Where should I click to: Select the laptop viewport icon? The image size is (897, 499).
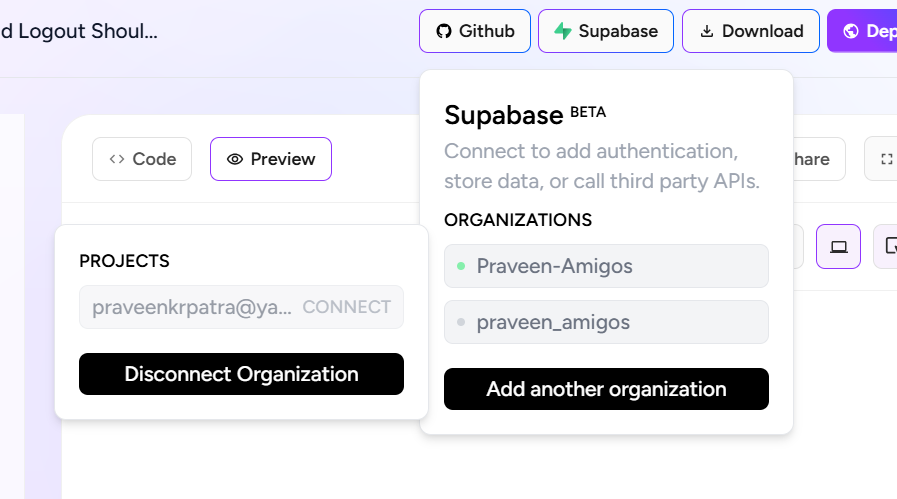[x=839, y=247]
